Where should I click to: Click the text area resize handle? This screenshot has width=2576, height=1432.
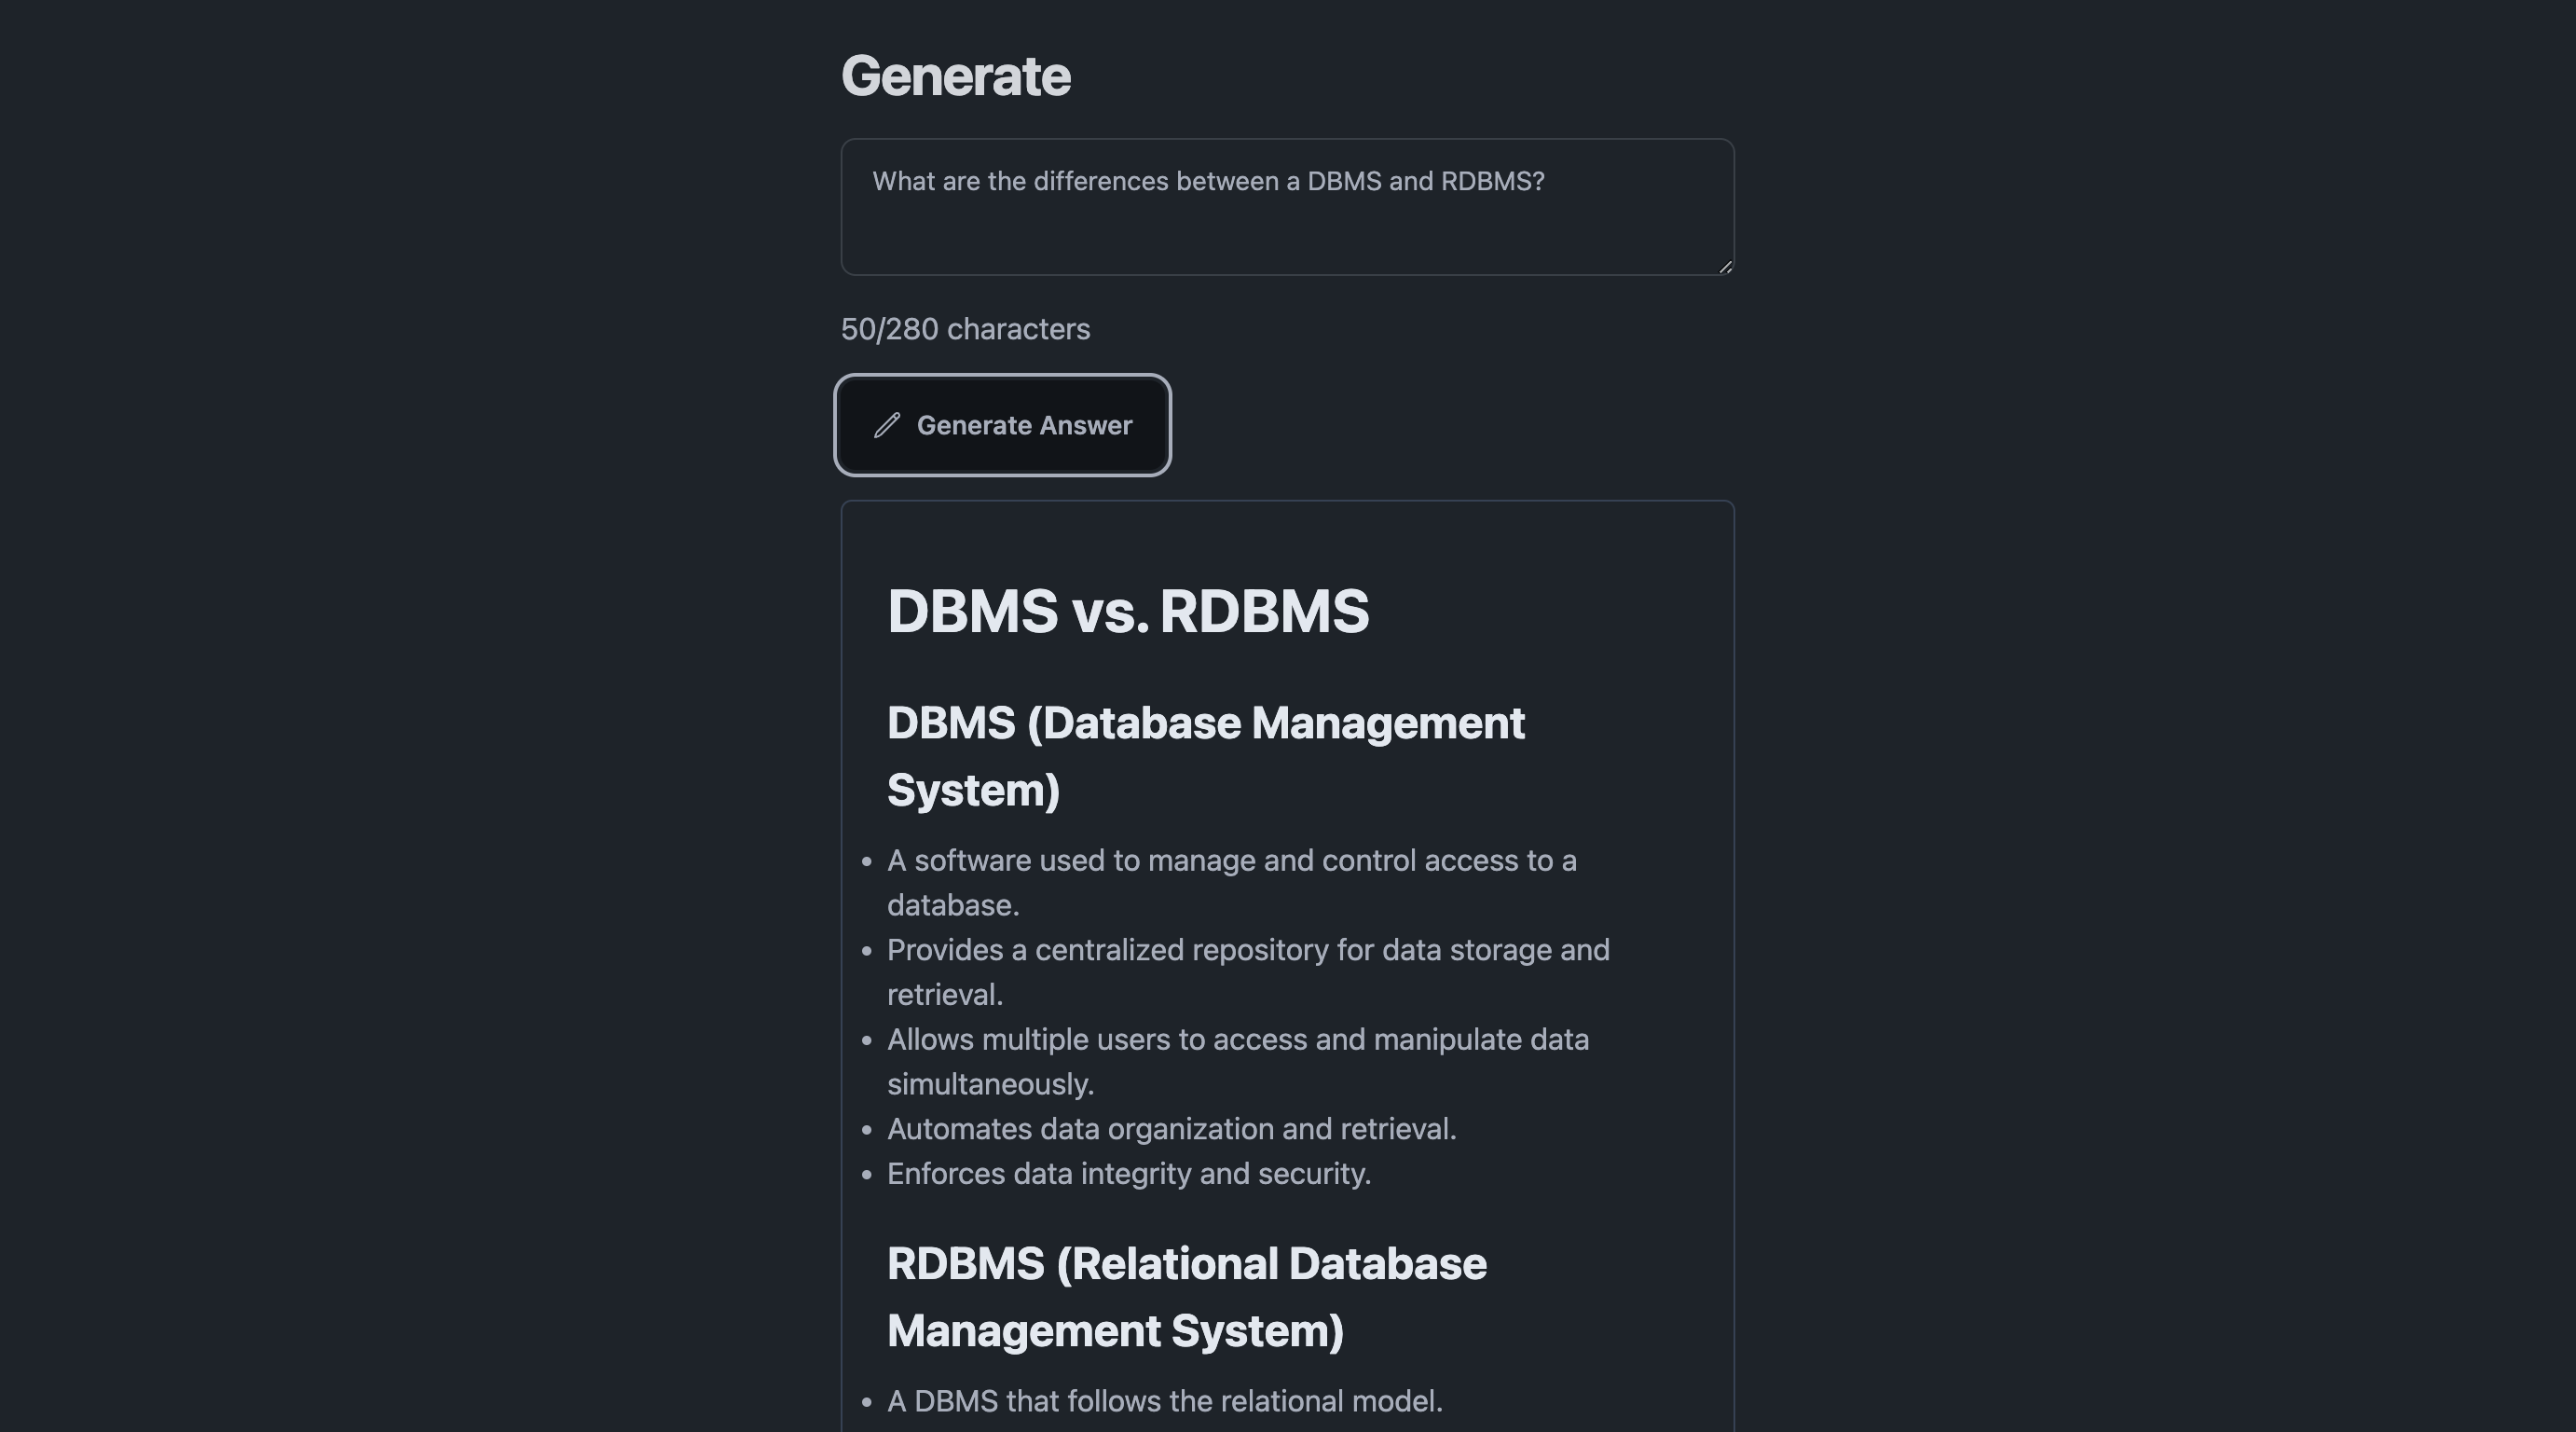1725,266
